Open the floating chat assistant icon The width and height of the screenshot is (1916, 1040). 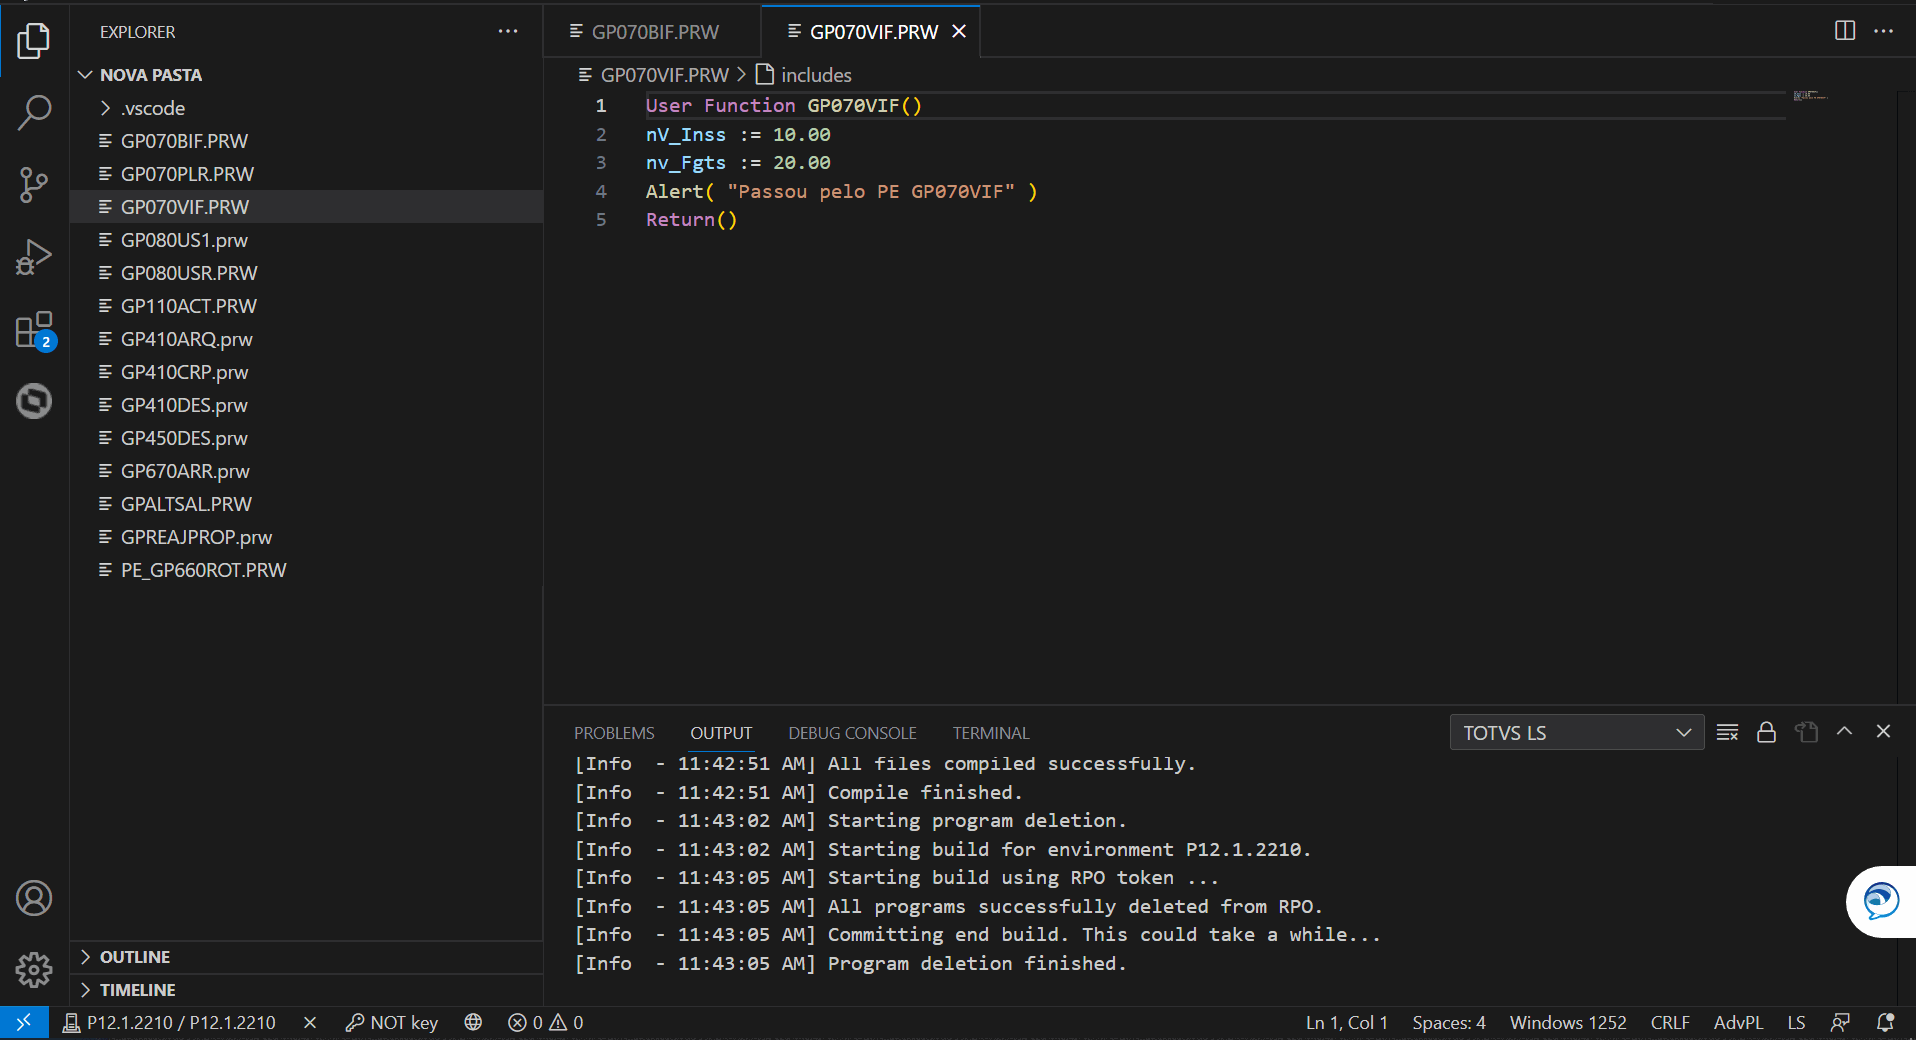[x=1881, y=901]
